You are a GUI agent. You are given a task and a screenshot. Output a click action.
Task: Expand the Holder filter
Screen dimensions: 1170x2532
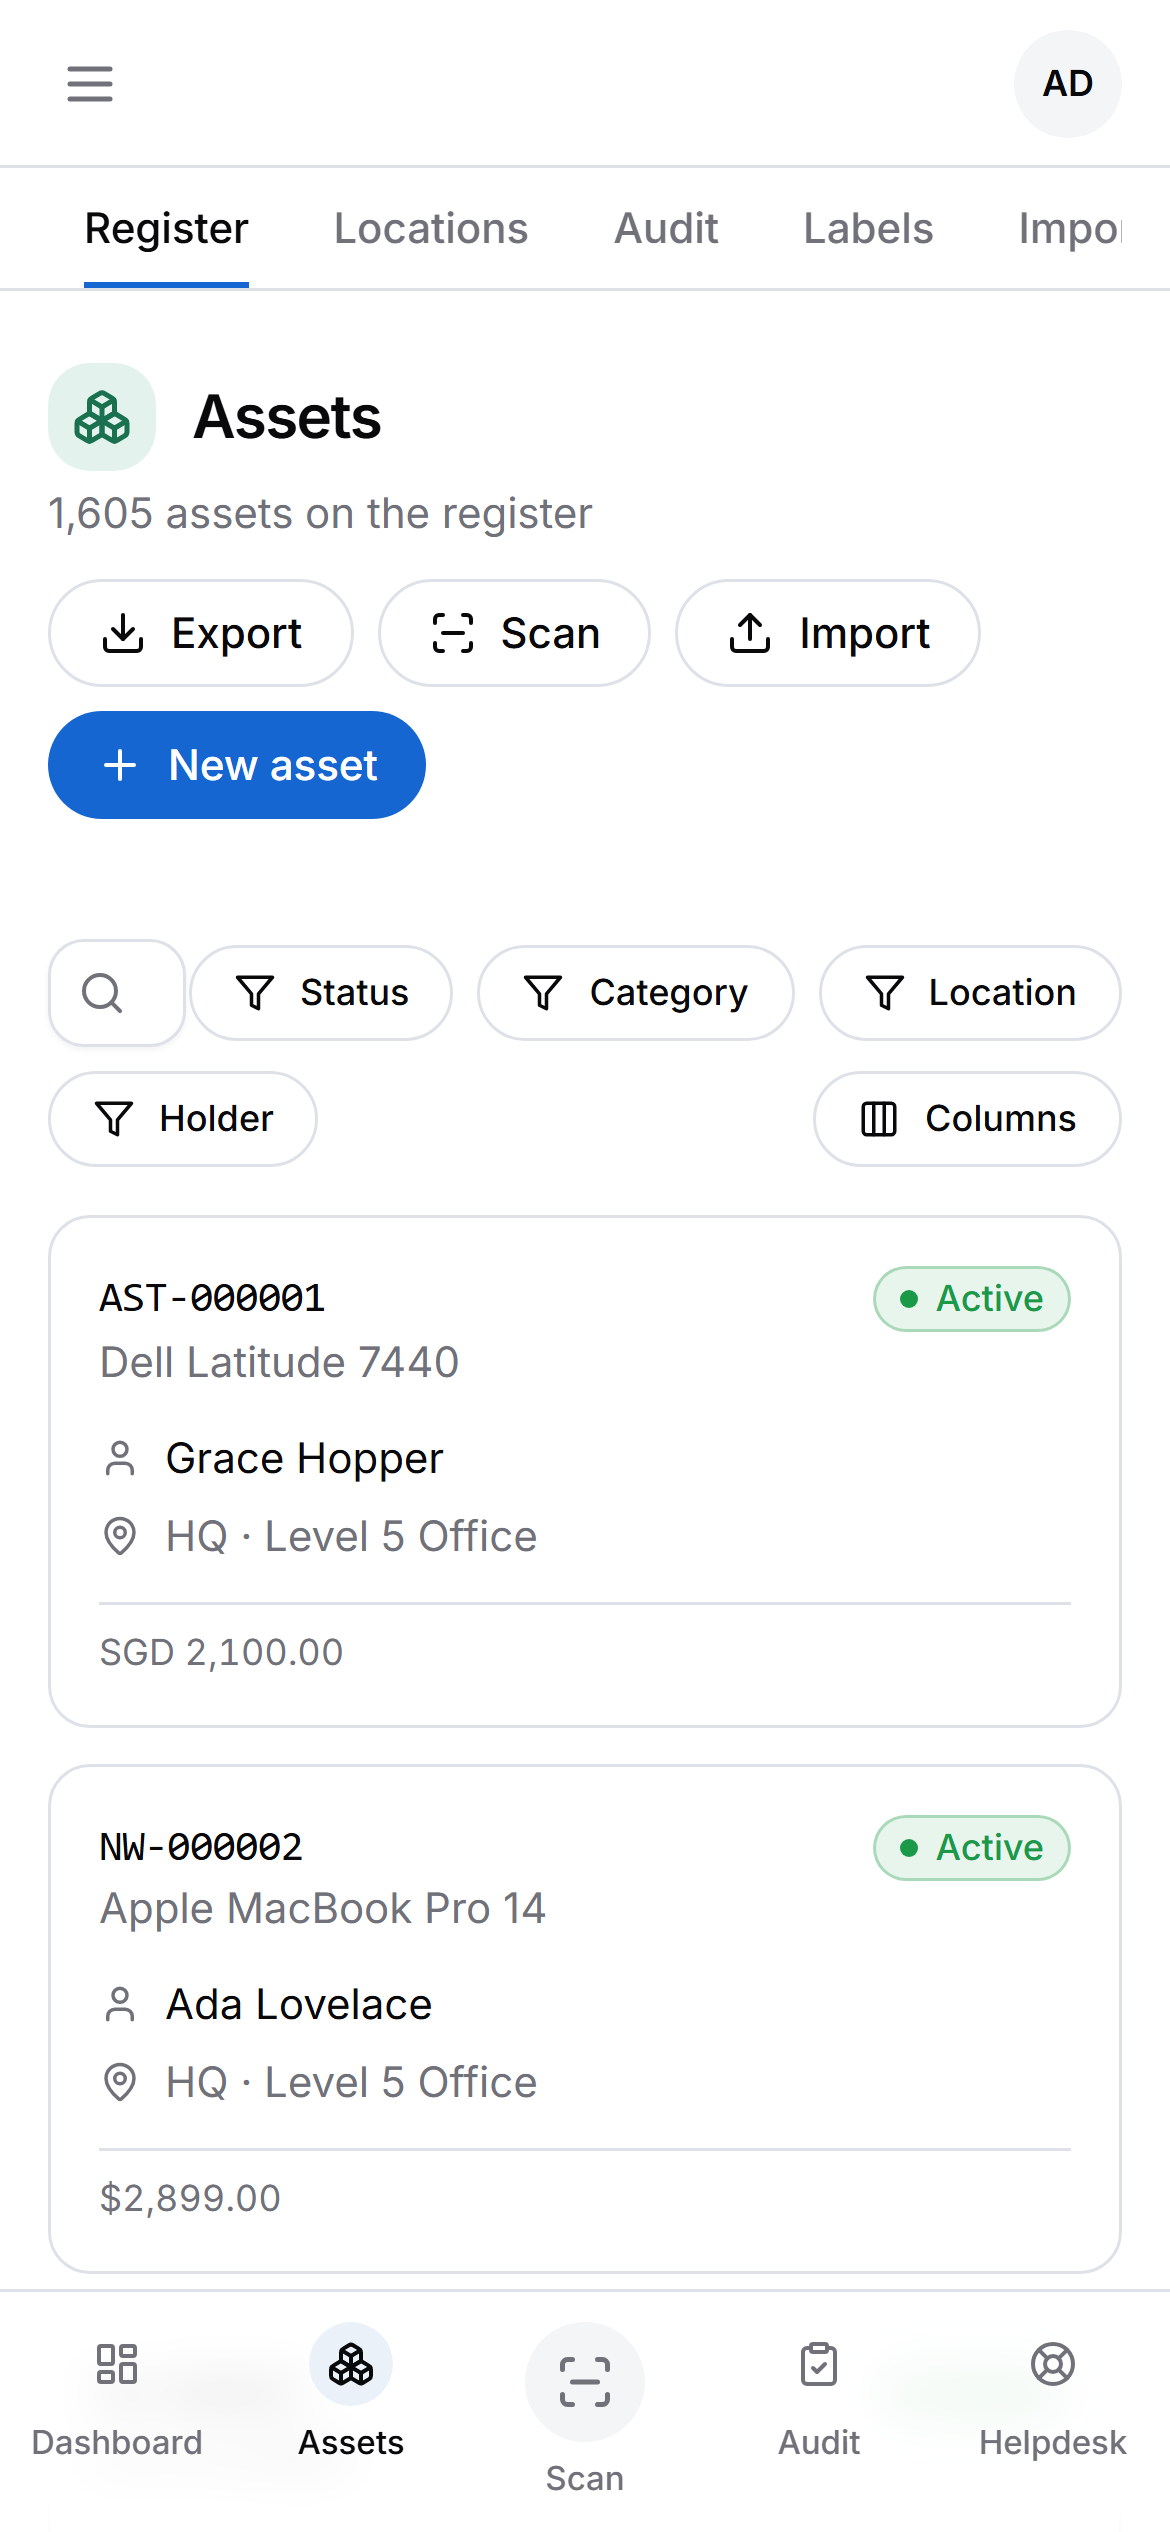[x=183, y=1119]
